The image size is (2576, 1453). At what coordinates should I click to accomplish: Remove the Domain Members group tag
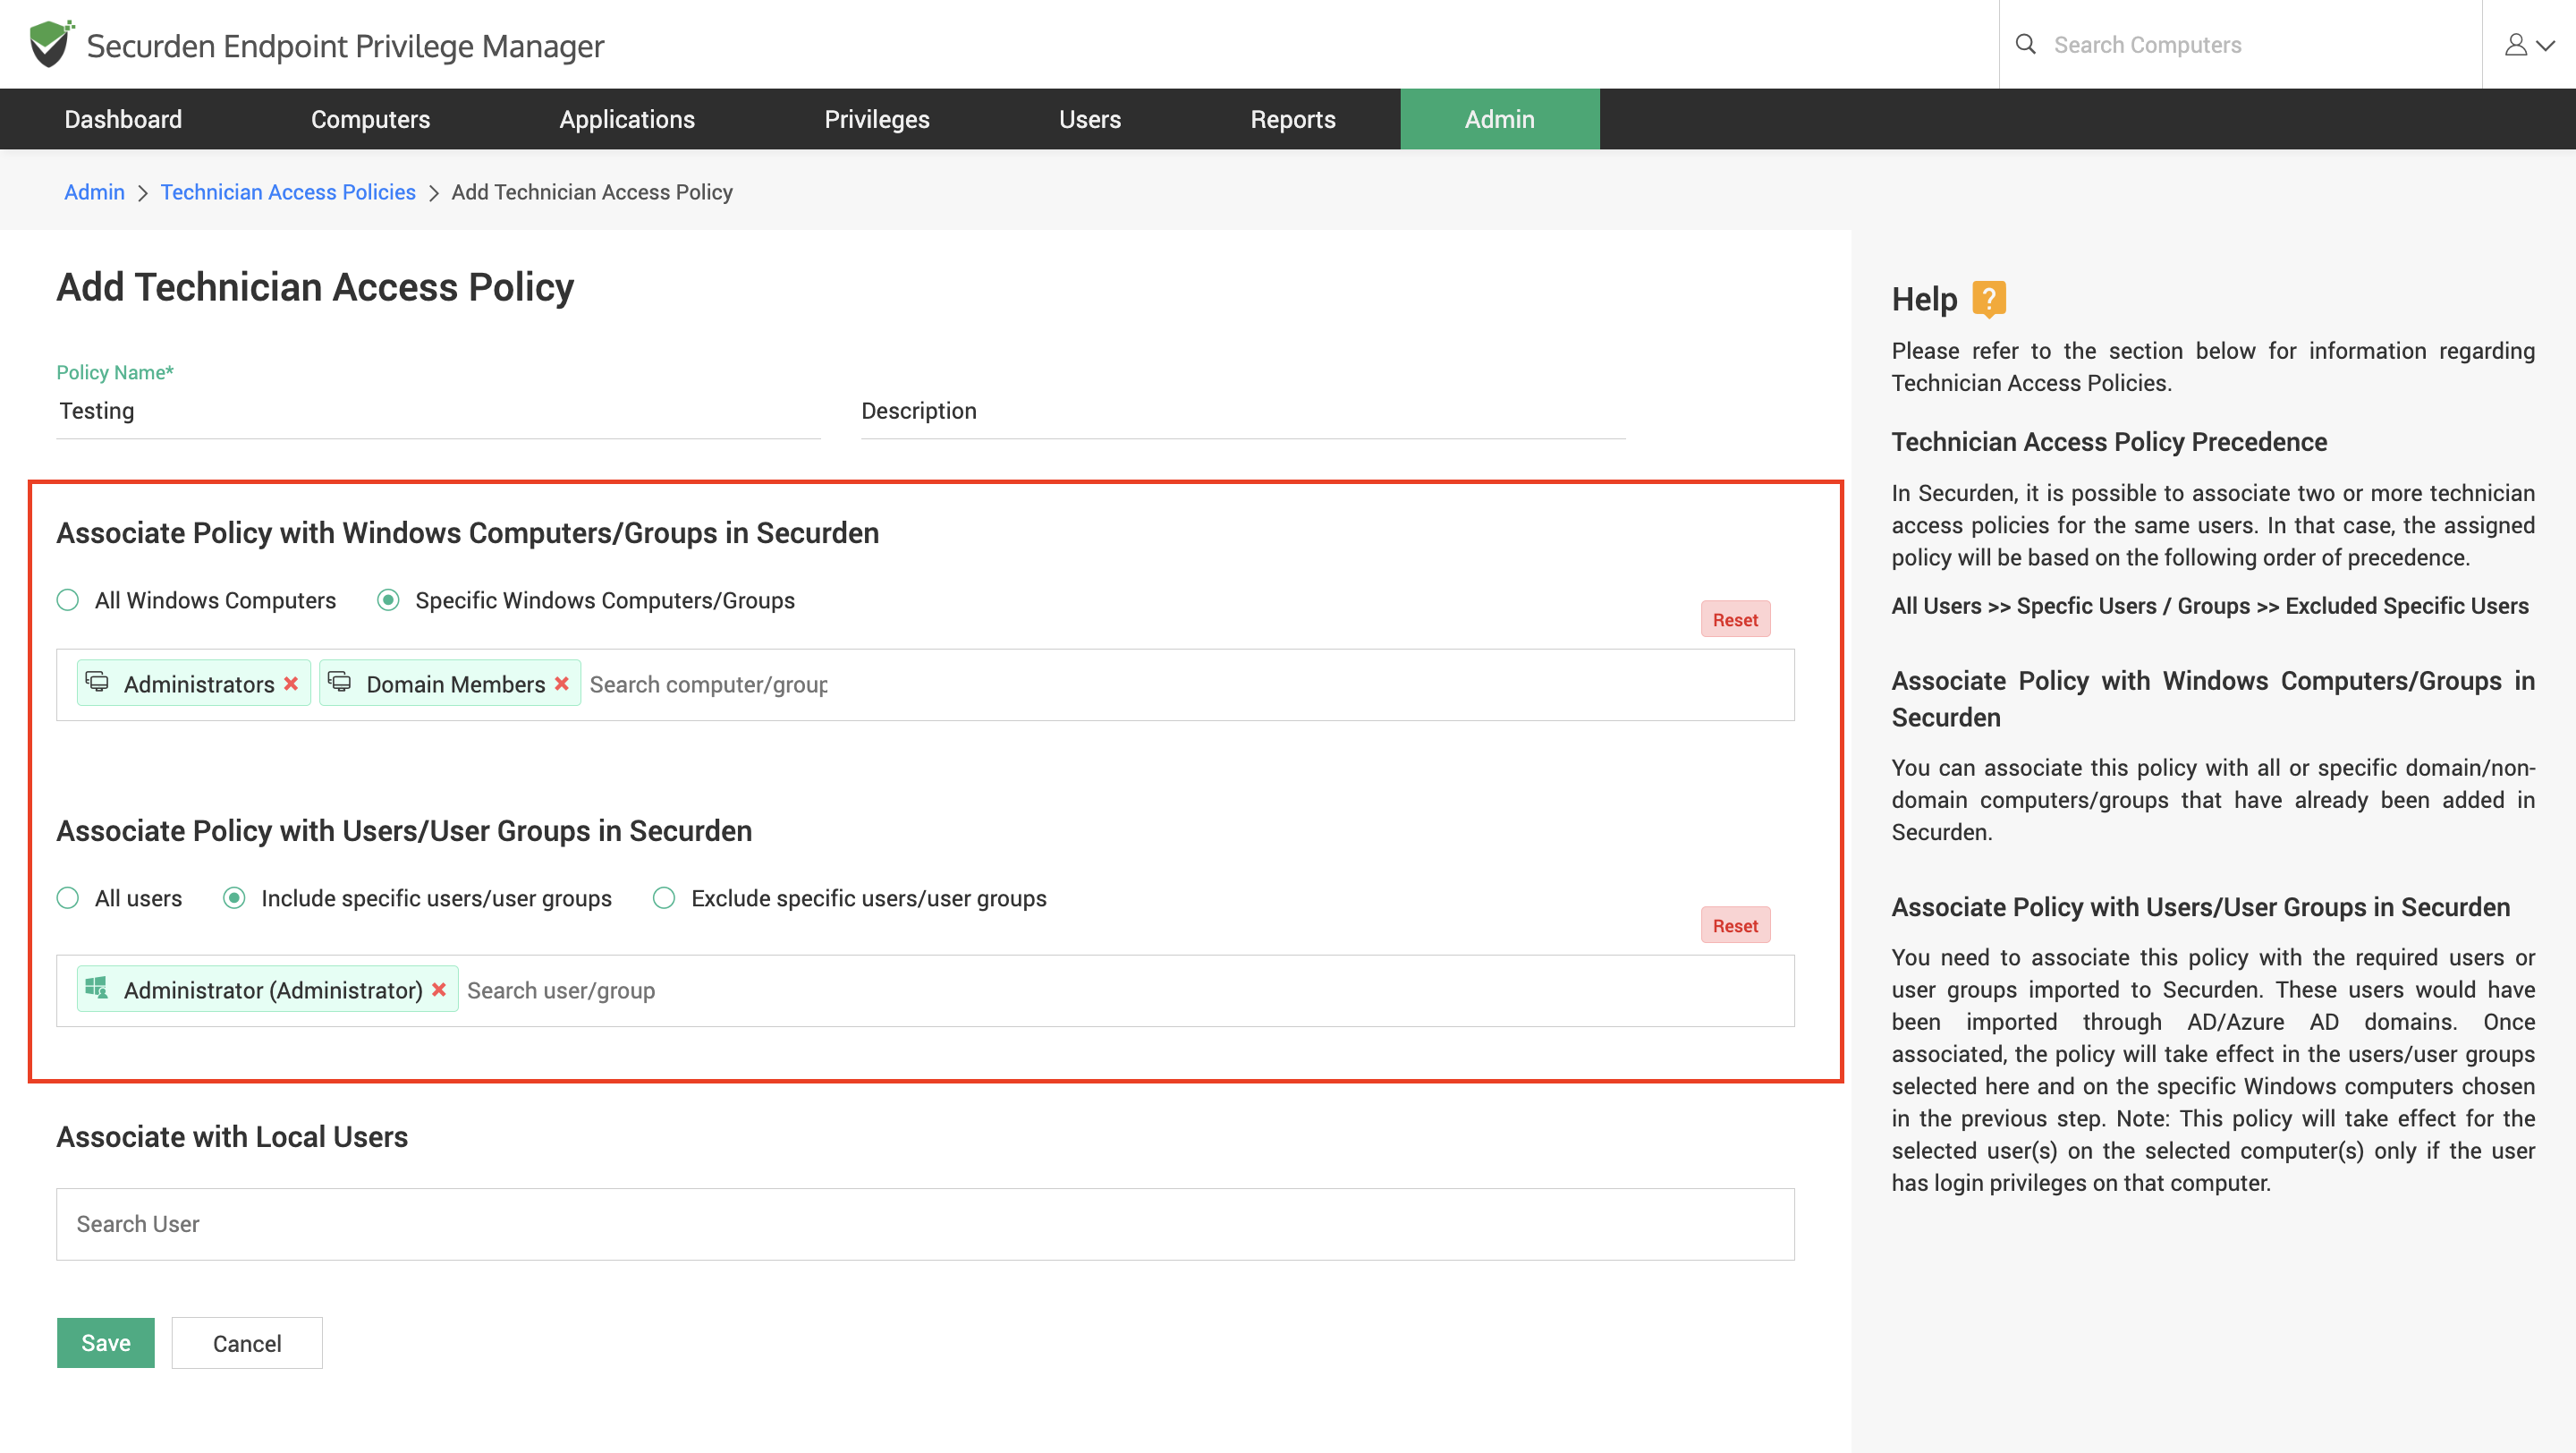point(562,683)
